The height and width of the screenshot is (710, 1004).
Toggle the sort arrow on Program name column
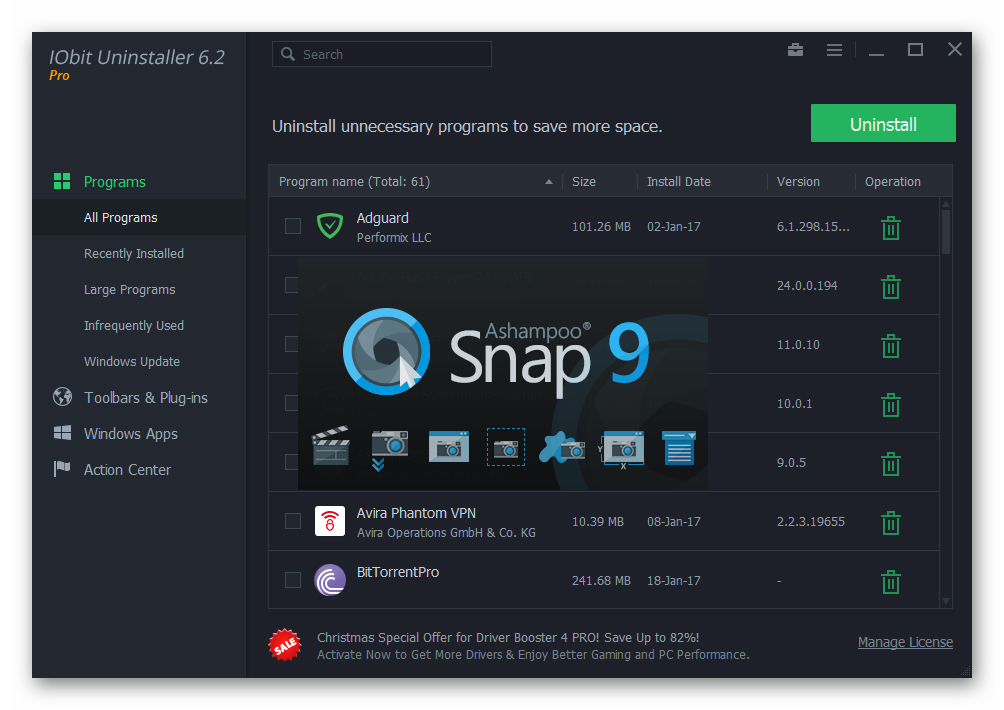coord(549,182)
